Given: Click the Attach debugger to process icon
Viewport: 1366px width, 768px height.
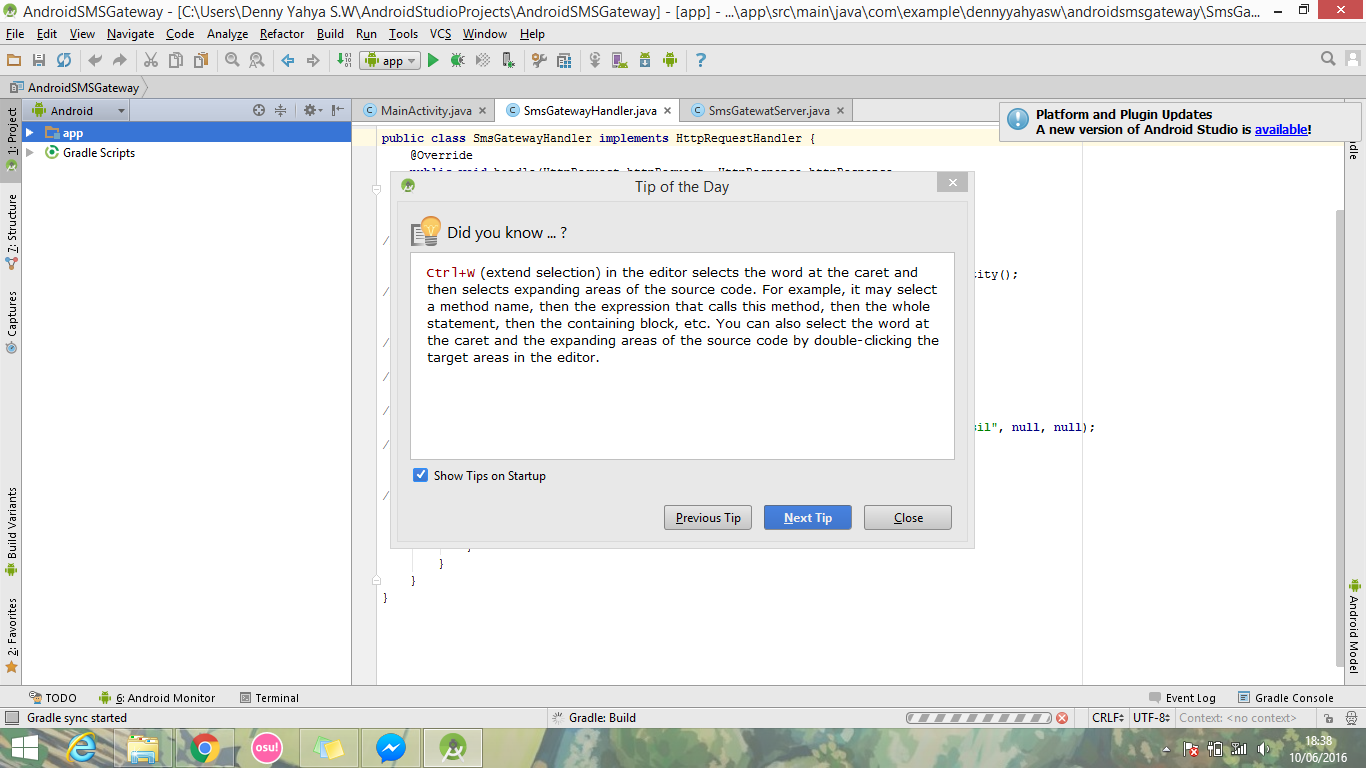Looking at the screenshot, I should pyautogui.click(x=508, y=60).
